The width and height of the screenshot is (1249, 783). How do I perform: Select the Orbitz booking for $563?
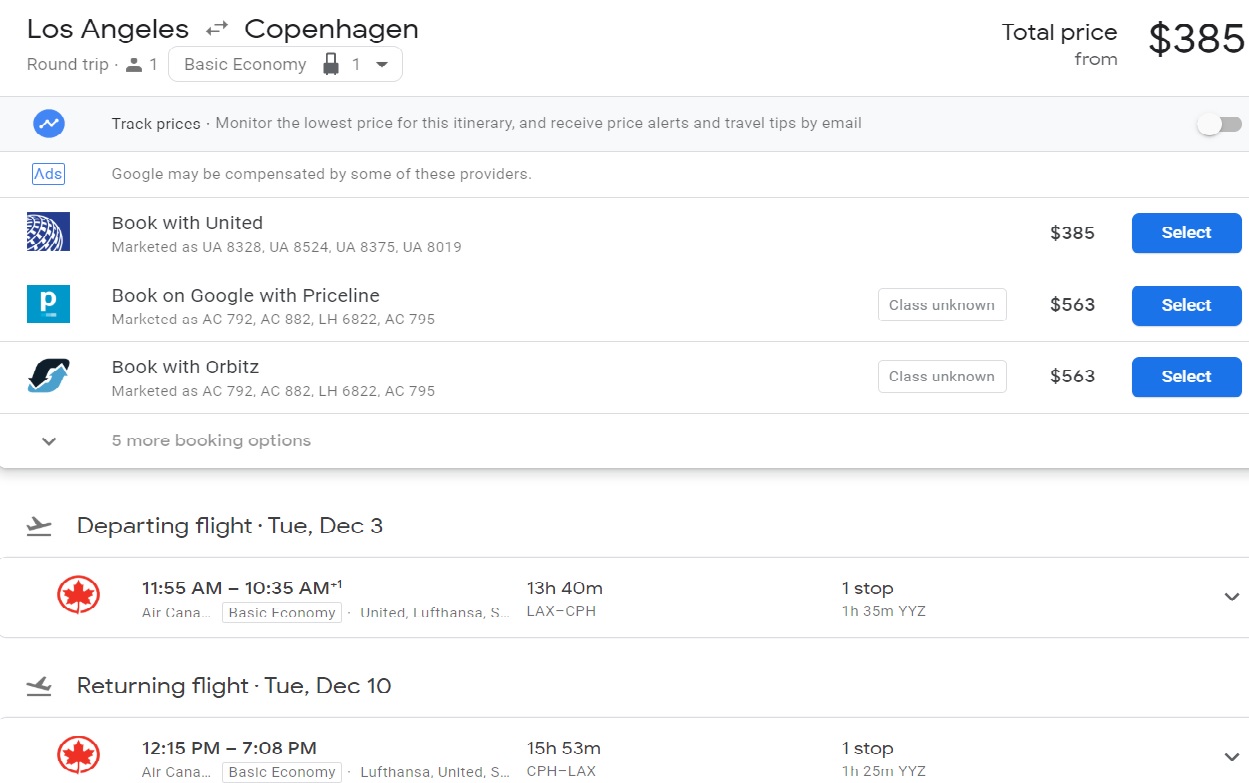(x=1186, y=377)
